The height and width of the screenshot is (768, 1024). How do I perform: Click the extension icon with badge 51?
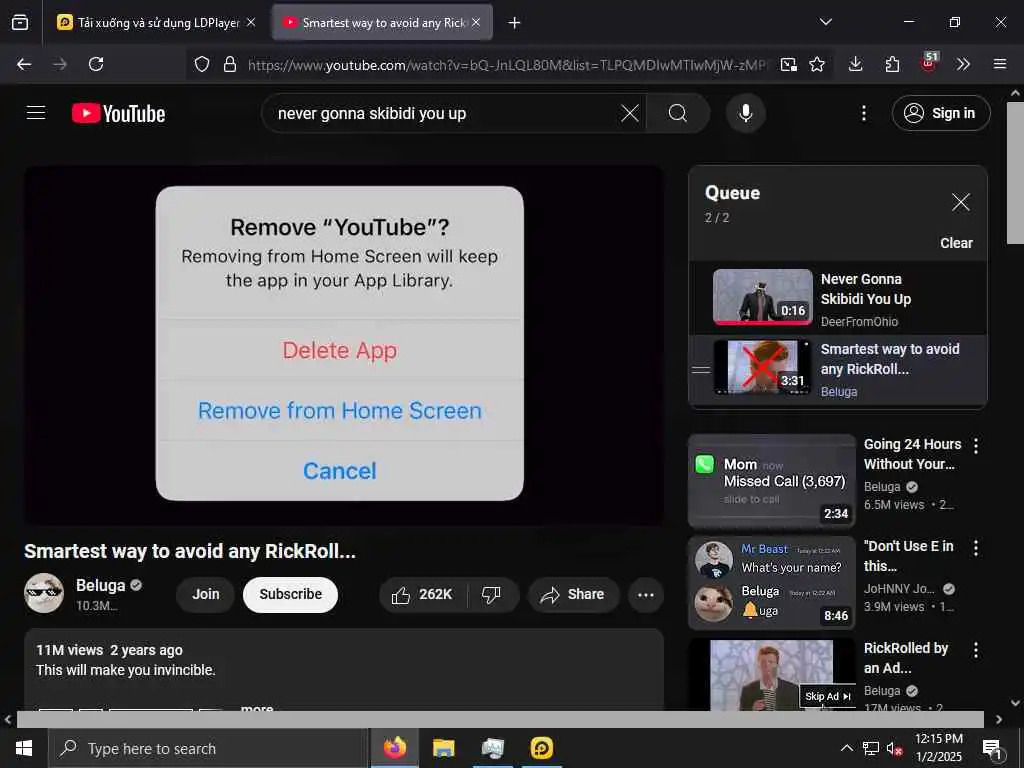point(929,62)
